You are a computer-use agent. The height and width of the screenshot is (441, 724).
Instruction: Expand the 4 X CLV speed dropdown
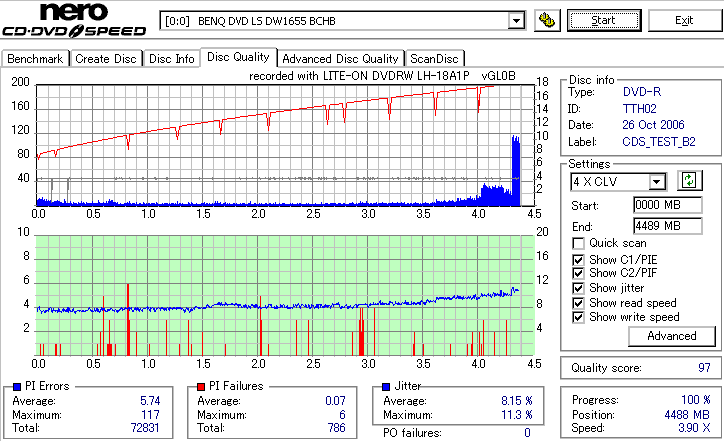(x=656, y=181)
